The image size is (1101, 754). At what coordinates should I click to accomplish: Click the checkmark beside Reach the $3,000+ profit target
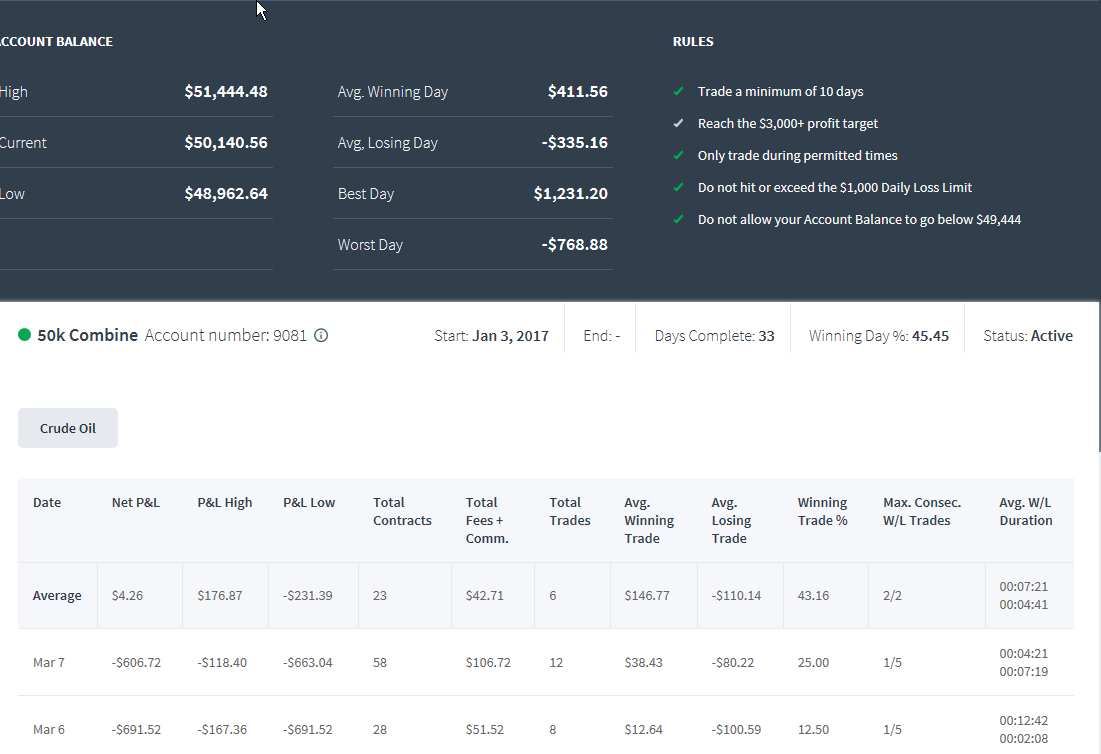pos(678,124)
